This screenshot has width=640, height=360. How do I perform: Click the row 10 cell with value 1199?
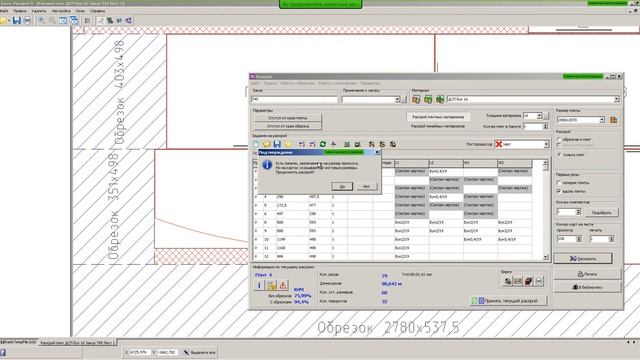pos(291,240)
